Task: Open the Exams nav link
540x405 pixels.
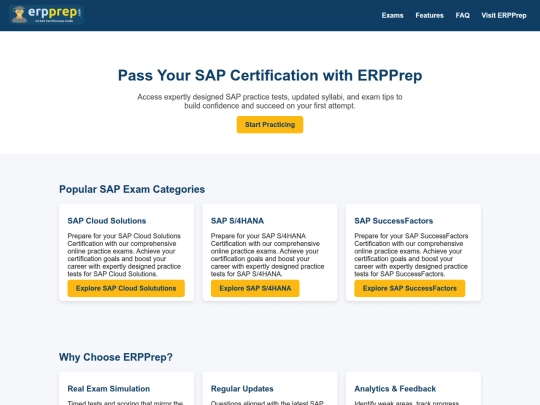Action: [x=392, y=15]
